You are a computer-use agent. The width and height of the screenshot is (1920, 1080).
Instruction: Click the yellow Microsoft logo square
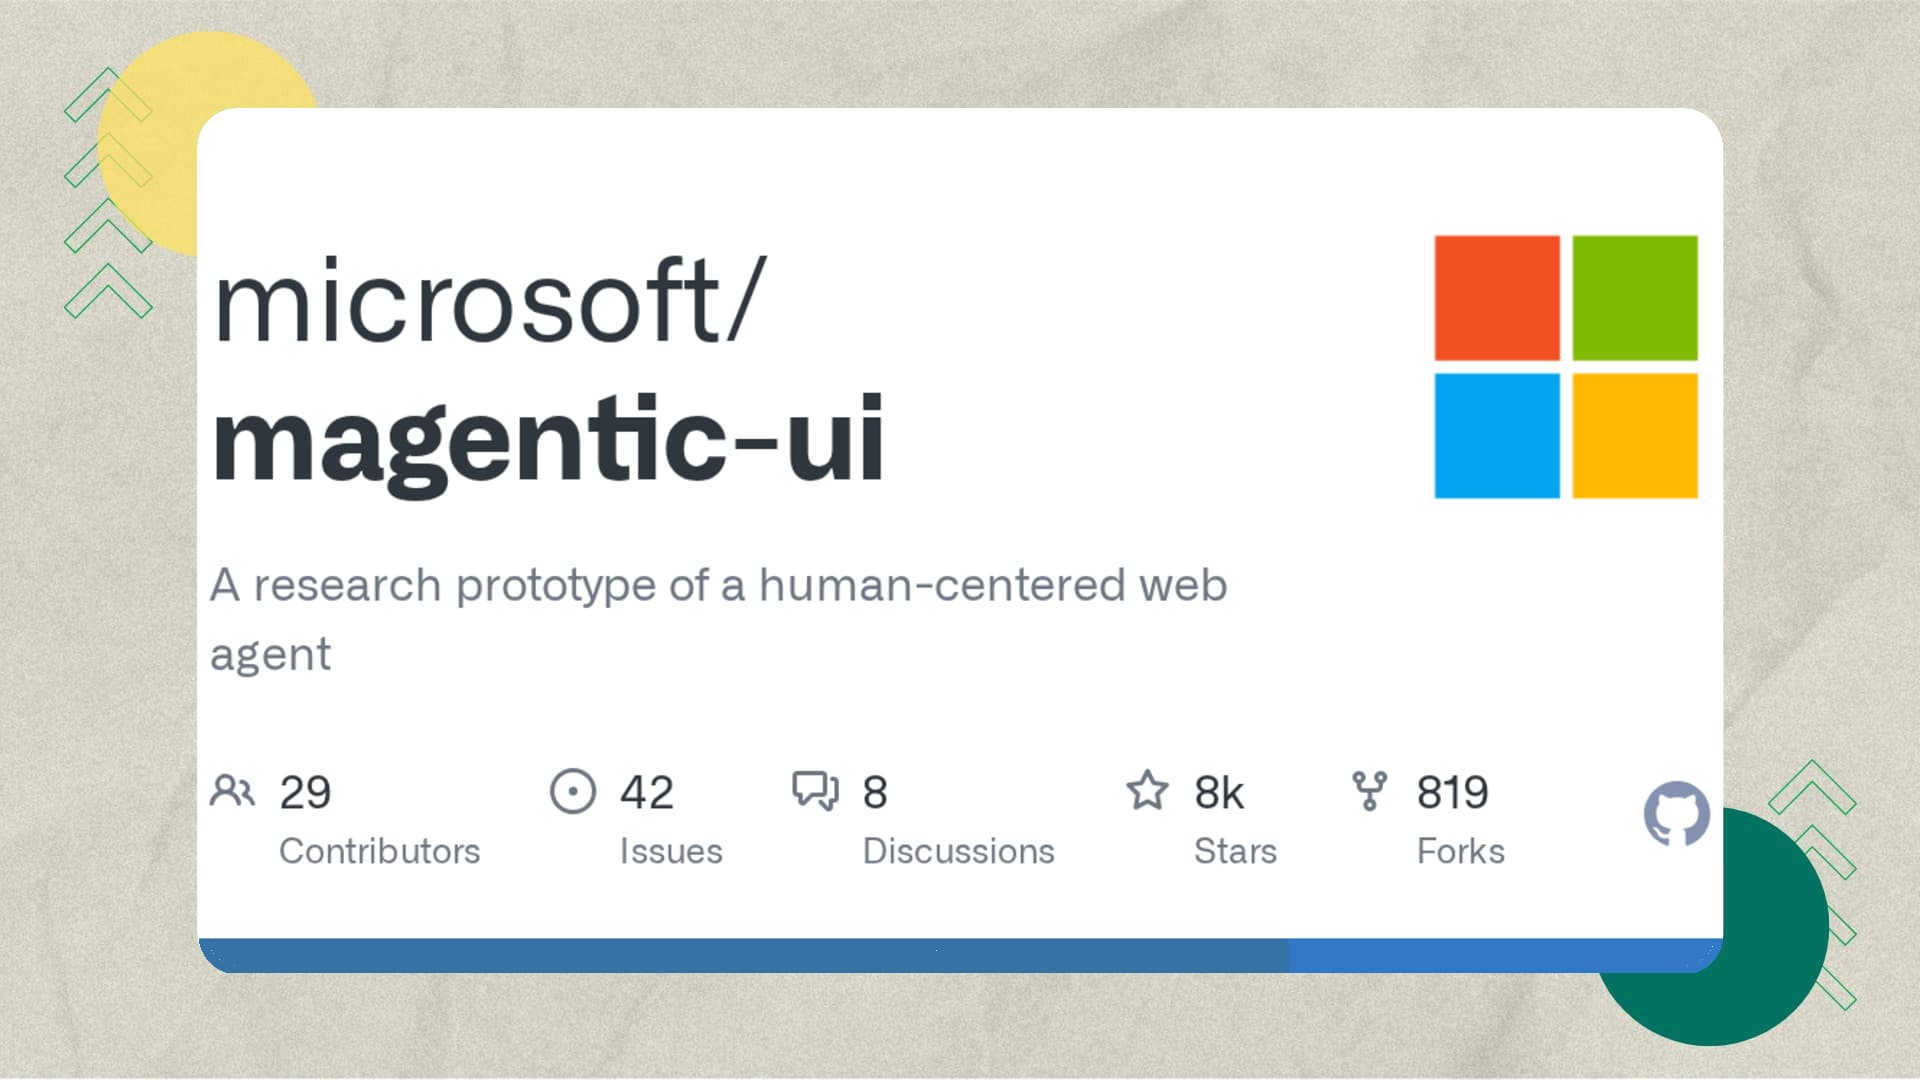tap(1635, 436)
